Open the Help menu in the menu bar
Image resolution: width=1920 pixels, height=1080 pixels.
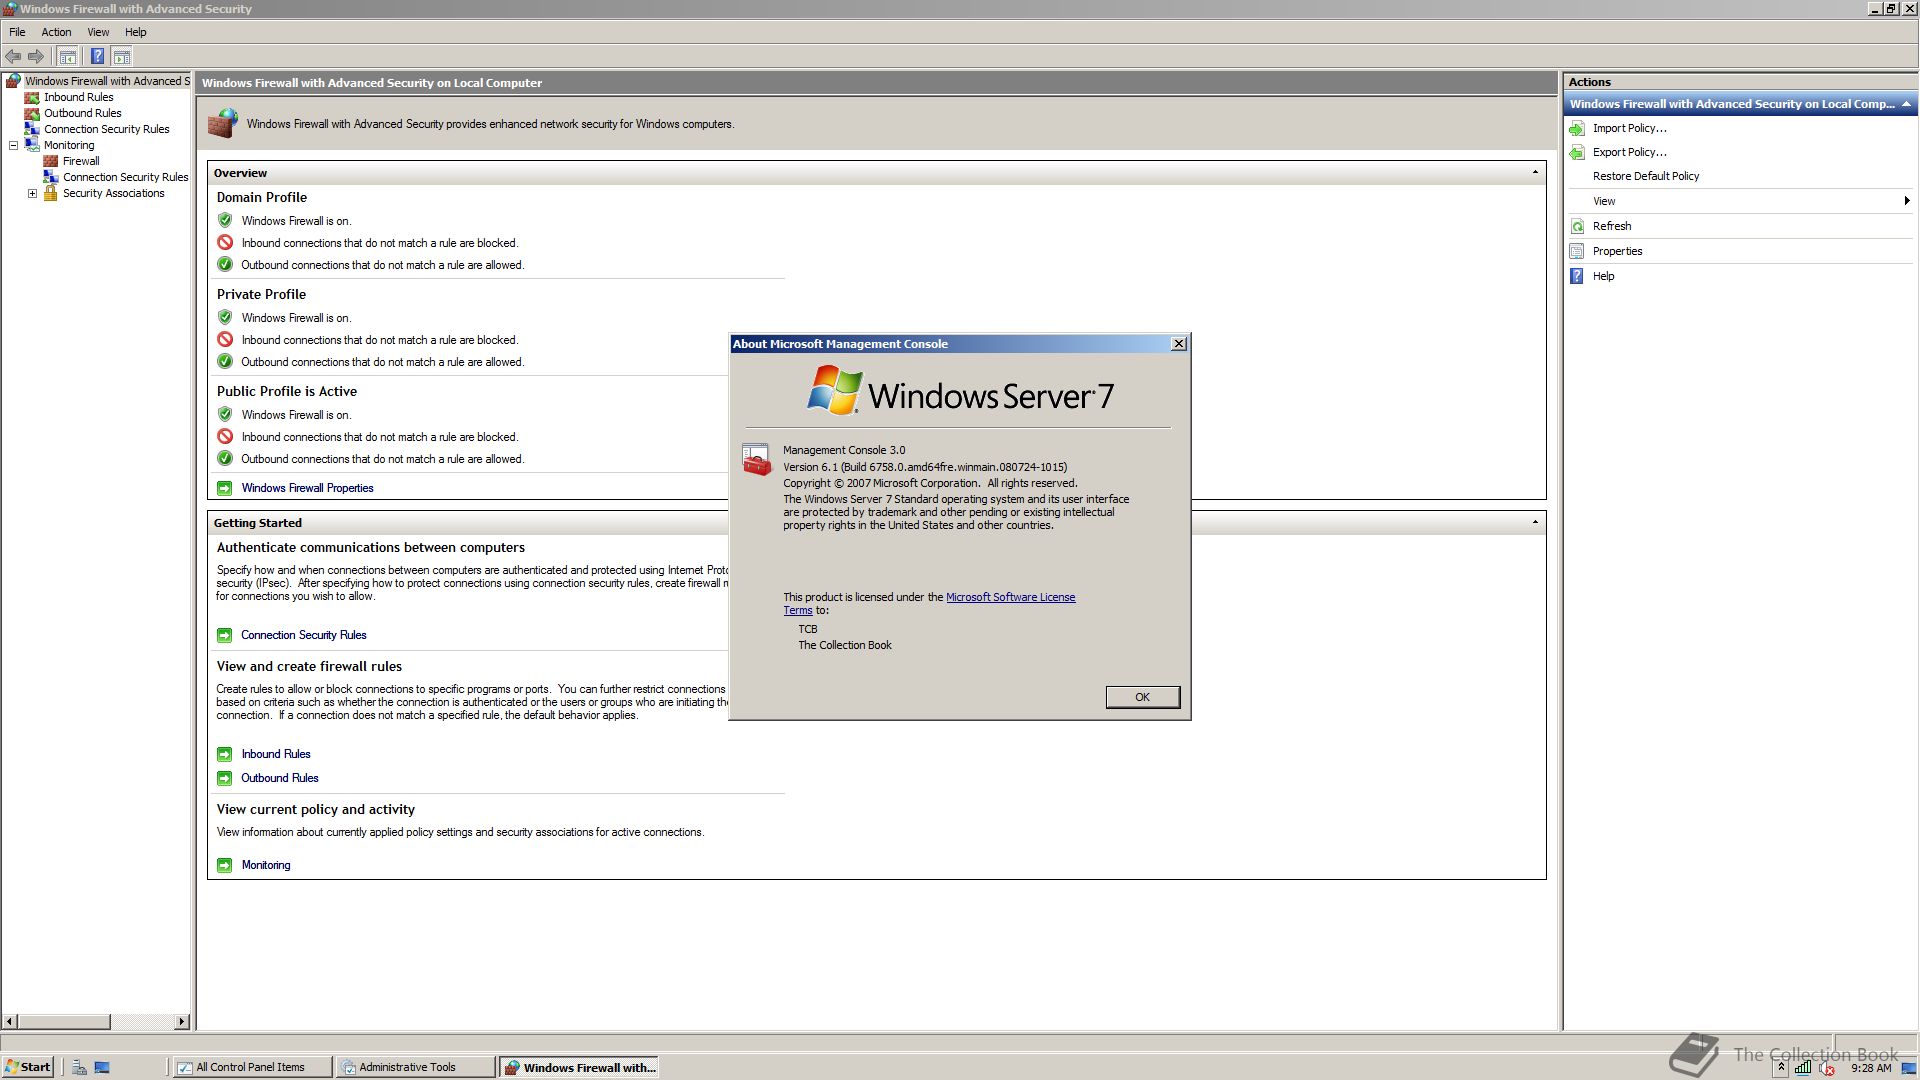pyautogui.click(x=135, y=32)
